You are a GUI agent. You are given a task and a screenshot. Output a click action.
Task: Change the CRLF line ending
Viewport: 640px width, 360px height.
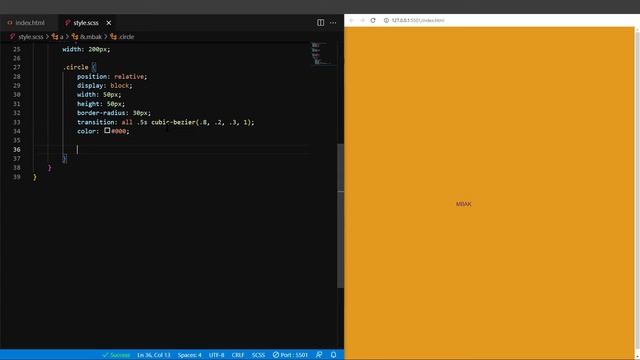coord(238,355)
